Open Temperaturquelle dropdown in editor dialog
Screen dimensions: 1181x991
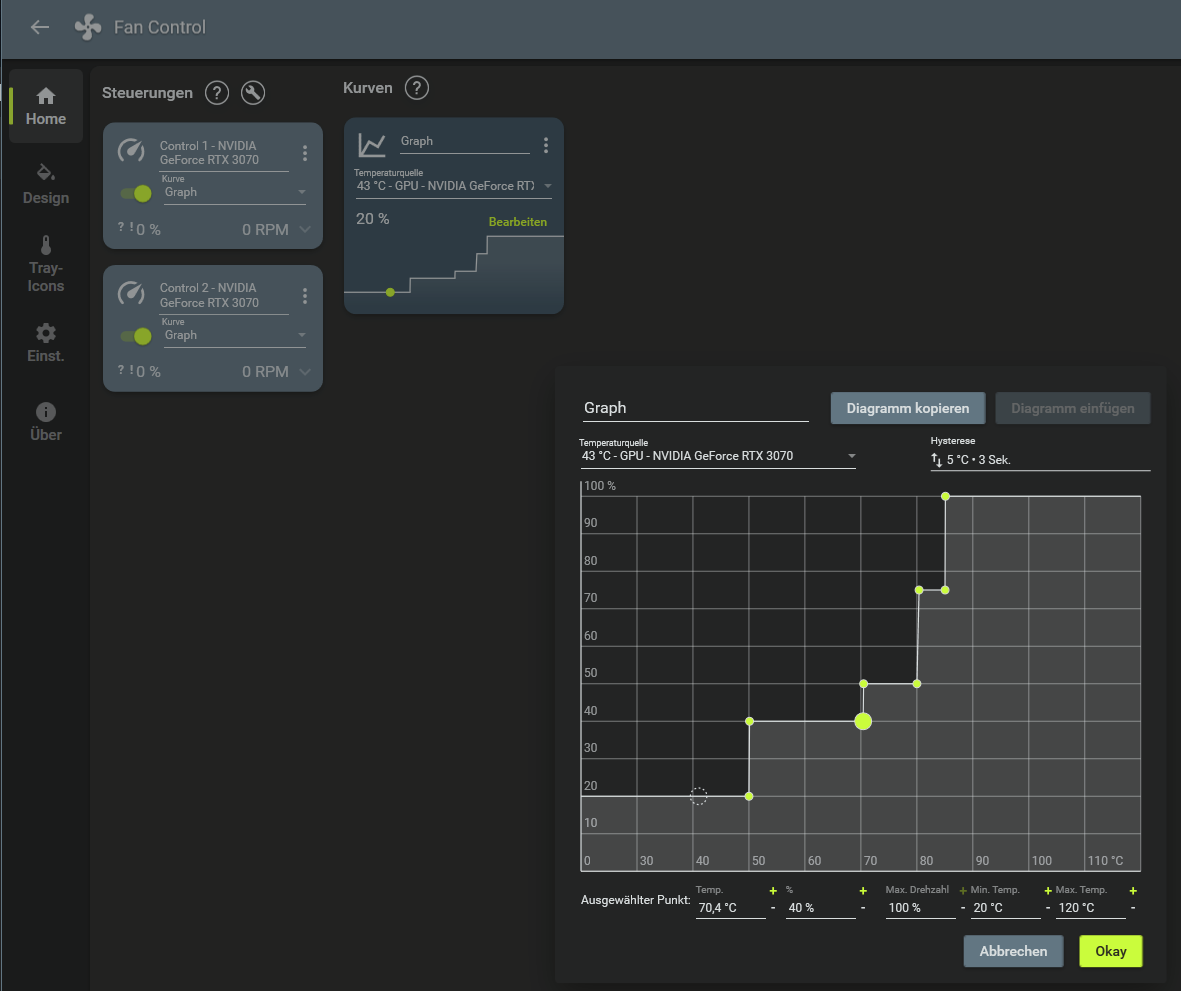click(717, 456)
